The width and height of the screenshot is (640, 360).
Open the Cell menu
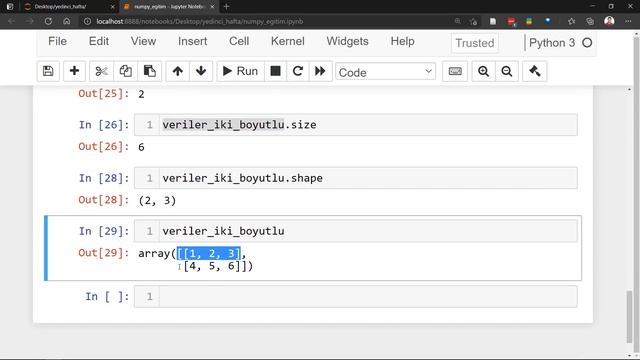239,41
